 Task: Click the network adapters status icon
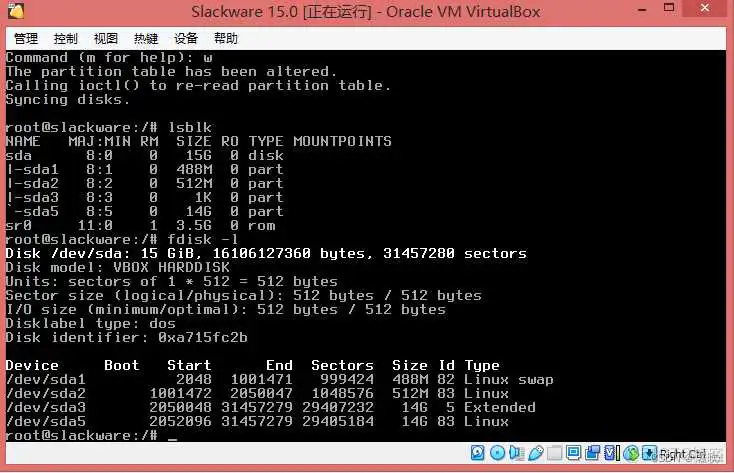coord(593,453)
